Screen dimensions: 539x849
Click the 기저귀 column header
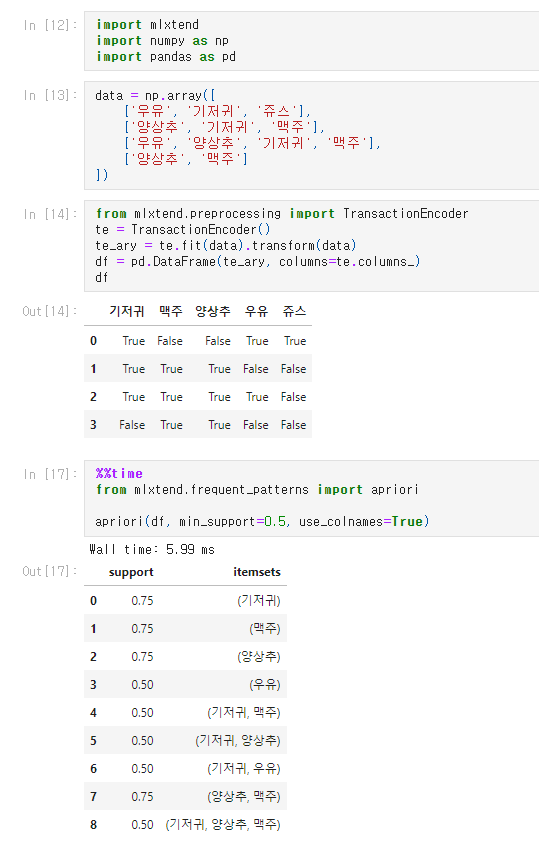pyautogui.click(x=127, y=311)
